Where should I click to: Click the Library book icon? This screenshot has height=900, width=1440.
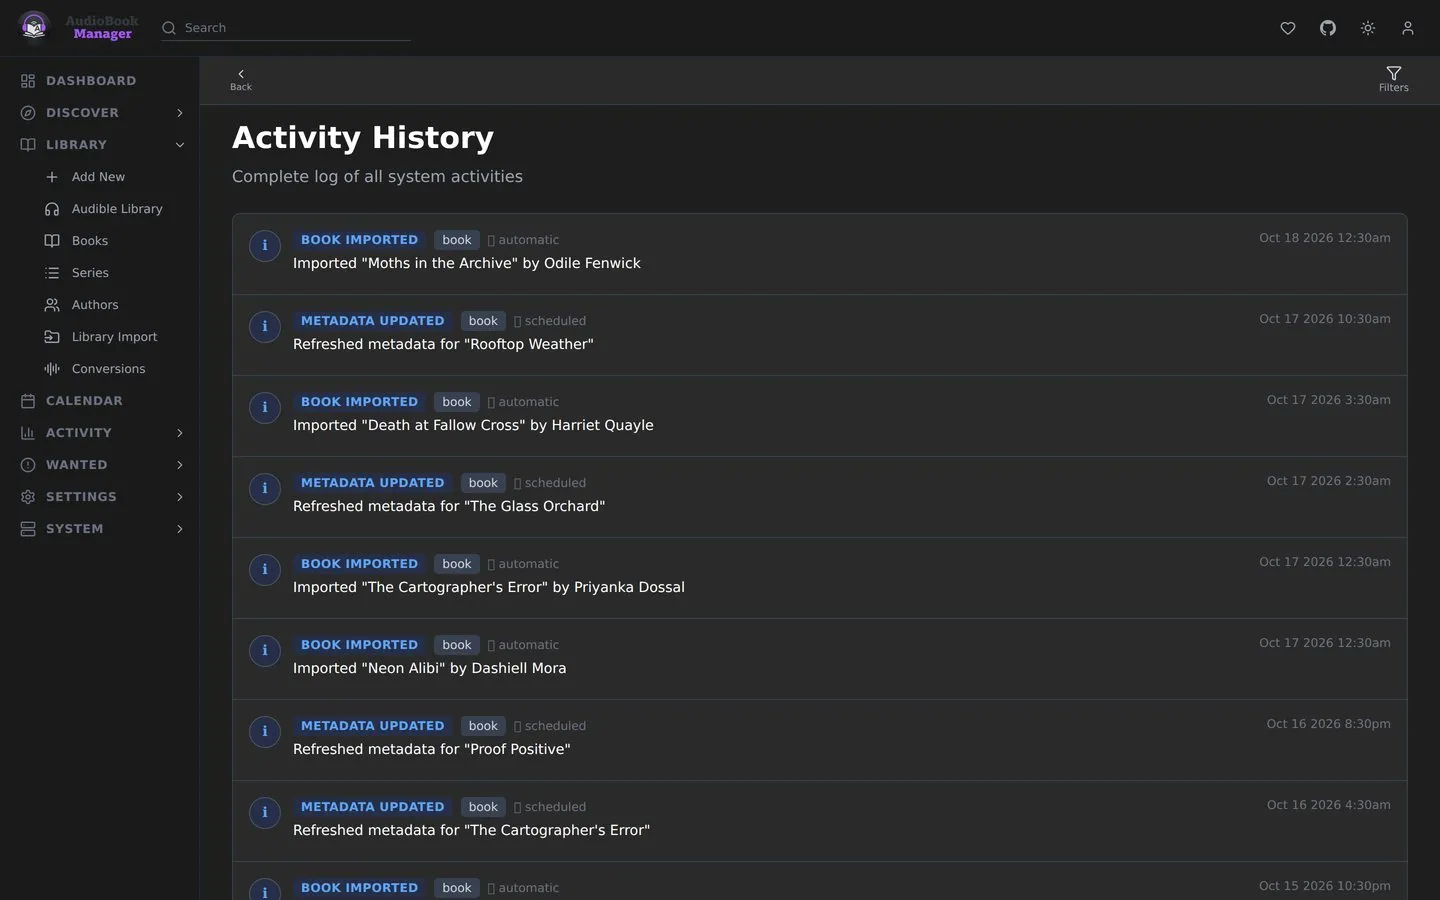point(28,145)
